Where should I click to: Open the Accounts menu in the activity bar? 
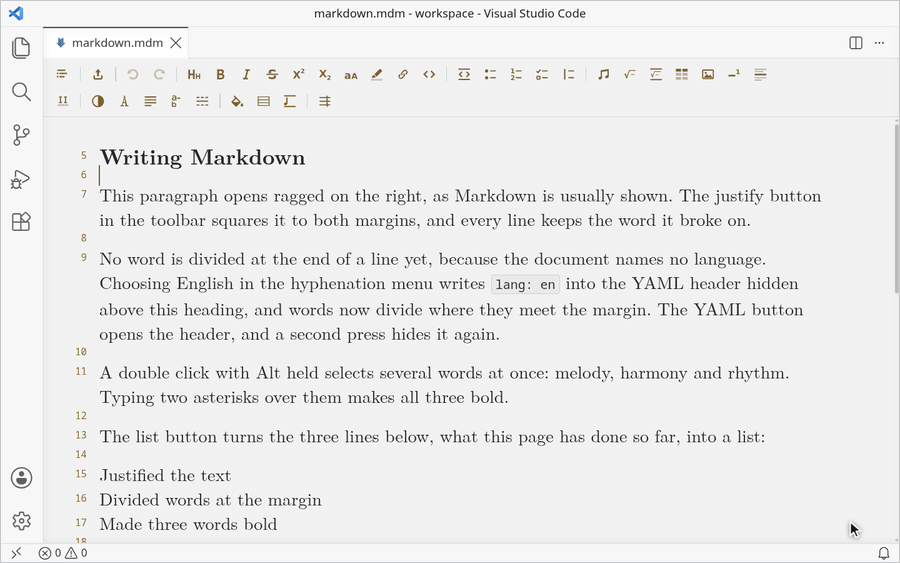(x=21, y=477)
